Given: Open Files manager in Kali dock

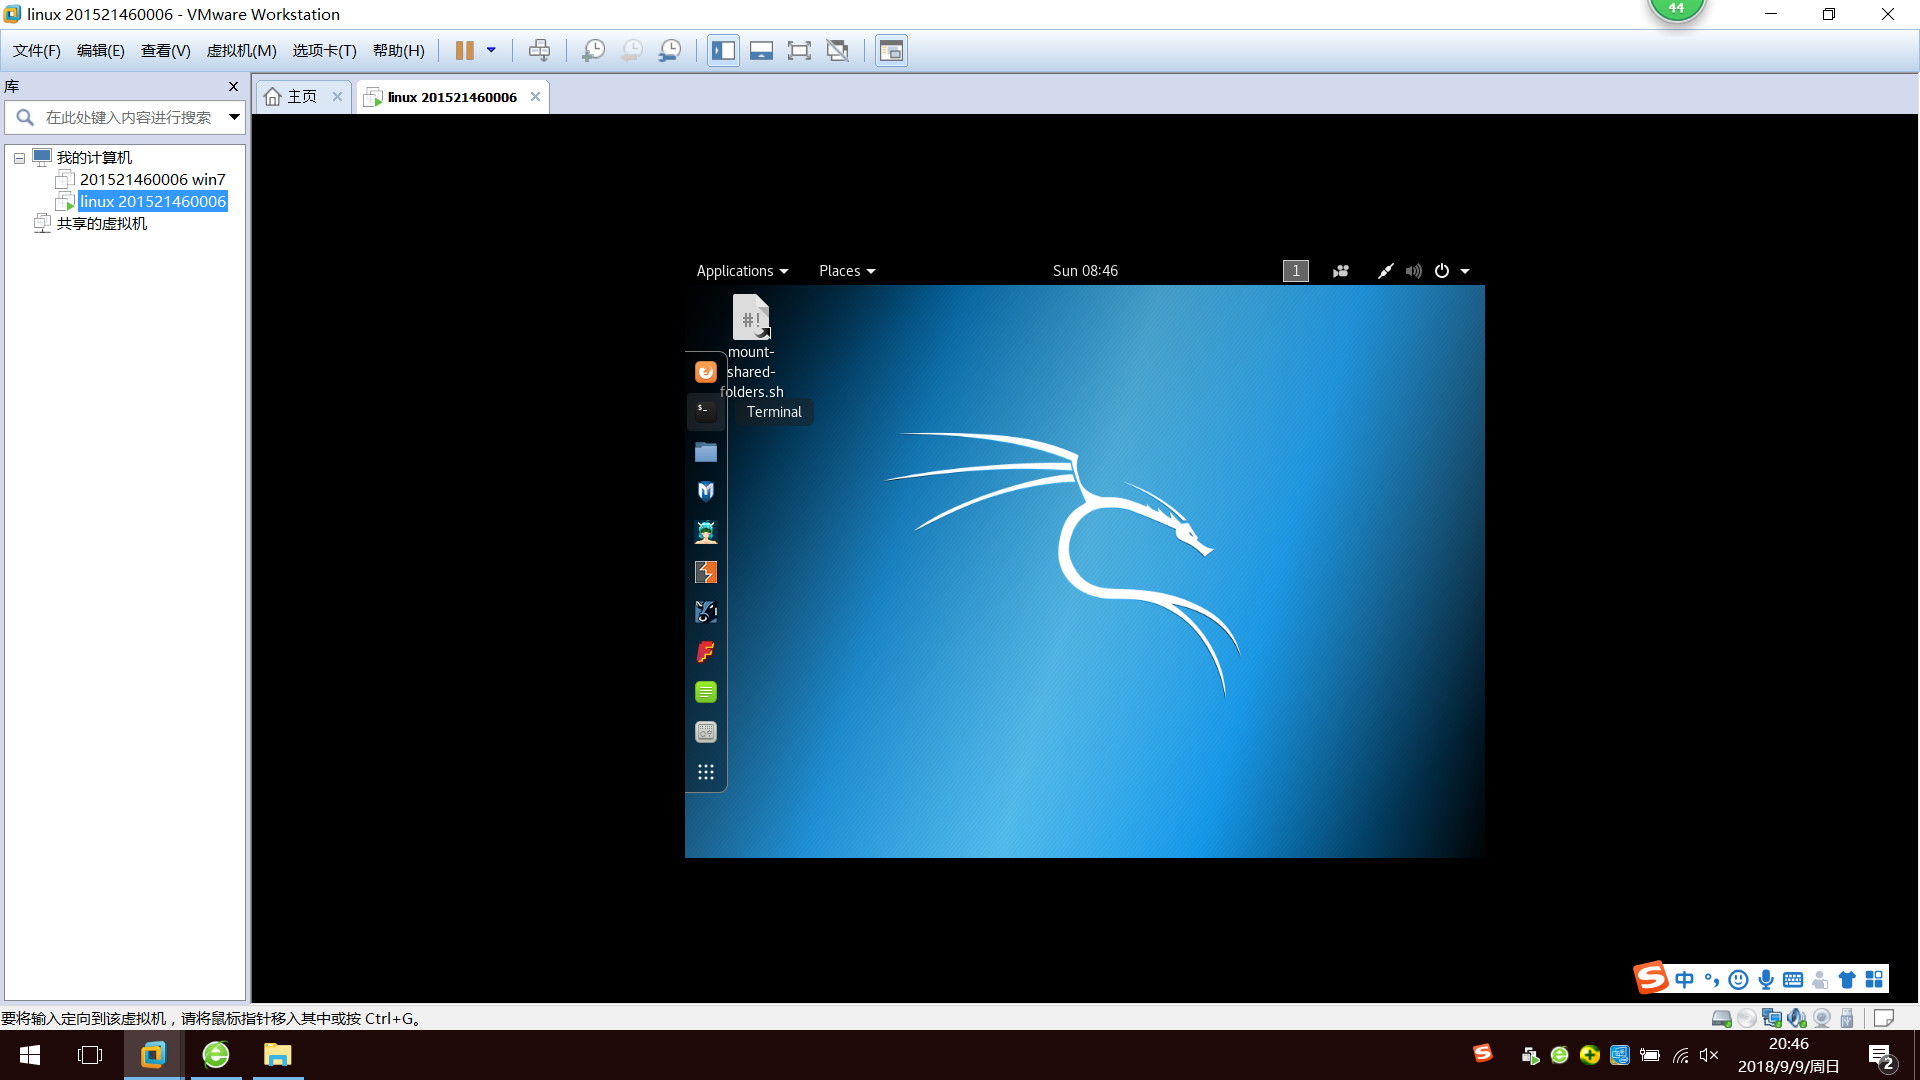Looking at the screenshot, I should (705, 452).
